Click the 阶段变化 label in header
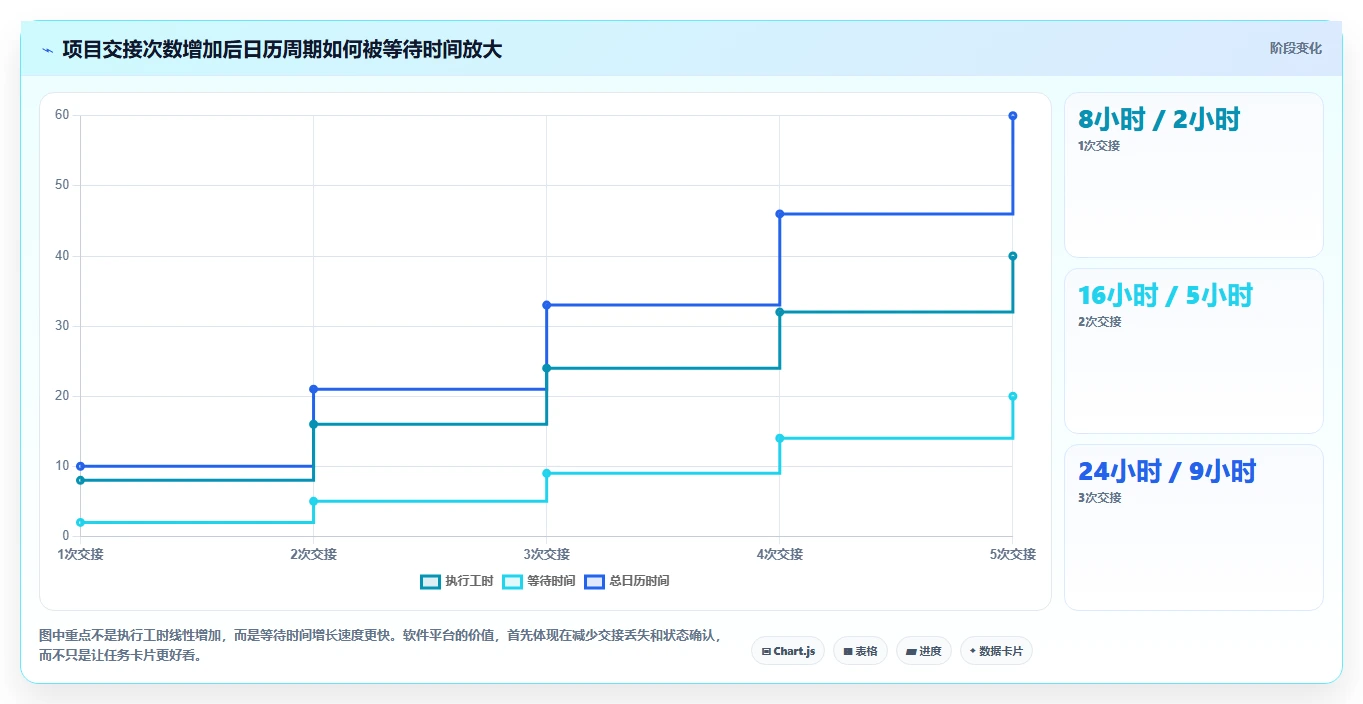 pos(1295,48)
